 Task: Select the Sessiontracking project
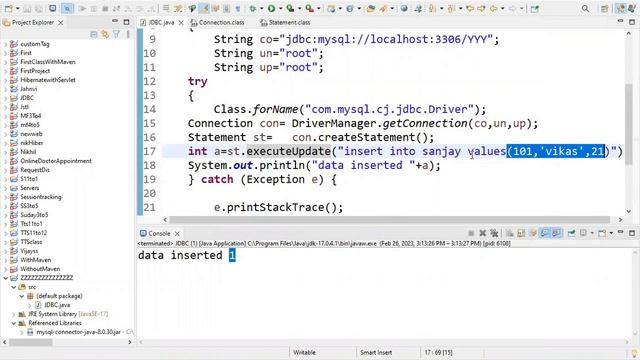(x=41, y=197)
